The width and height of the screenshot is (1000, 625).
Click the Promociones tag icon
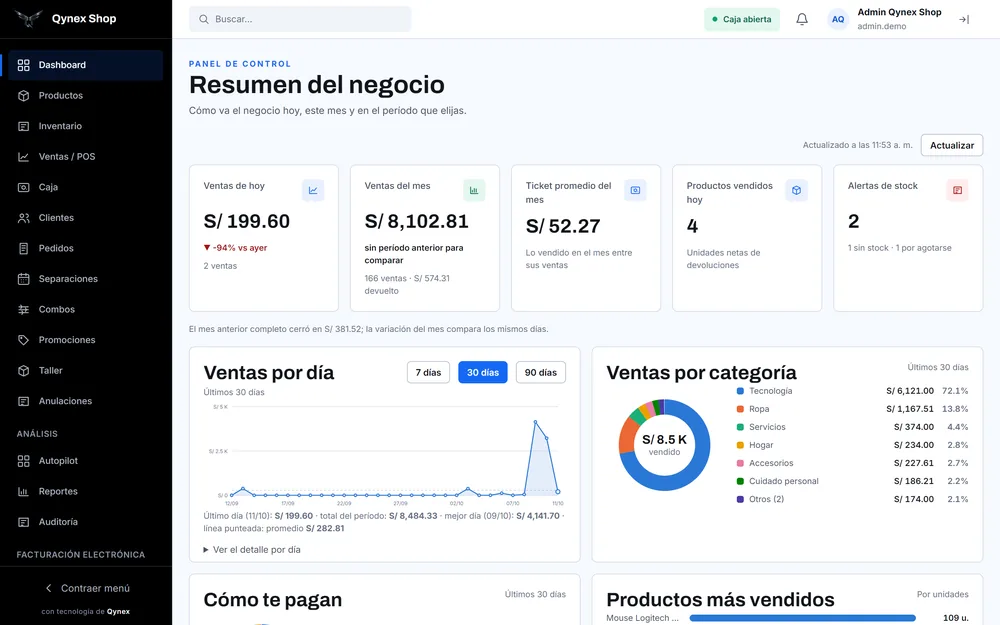pos(24,340)
